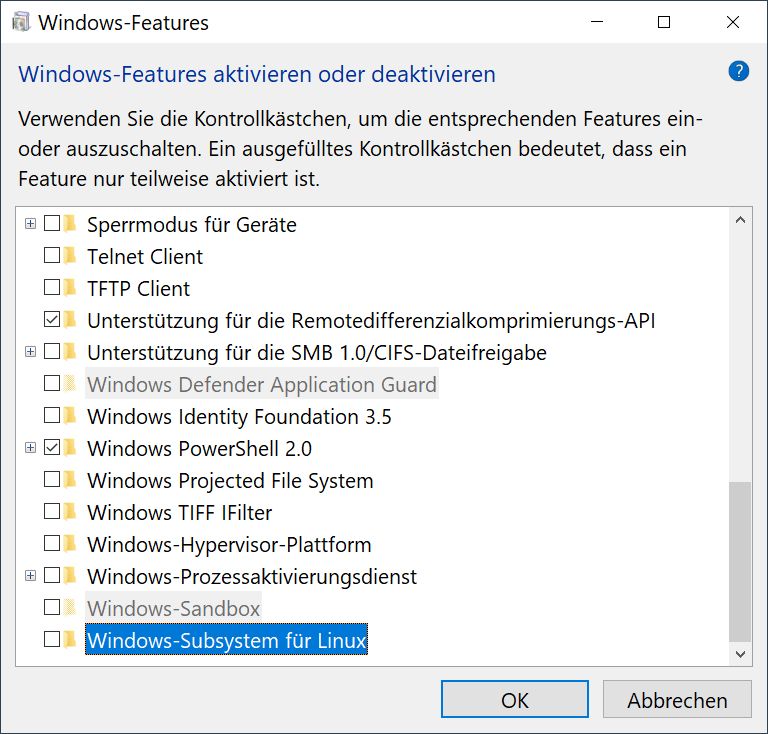This screenshot has width=768, height=734.
Task: Expand the SMB 1.0/CIFS-Dateifreigabe node
Action: point(30,352)
